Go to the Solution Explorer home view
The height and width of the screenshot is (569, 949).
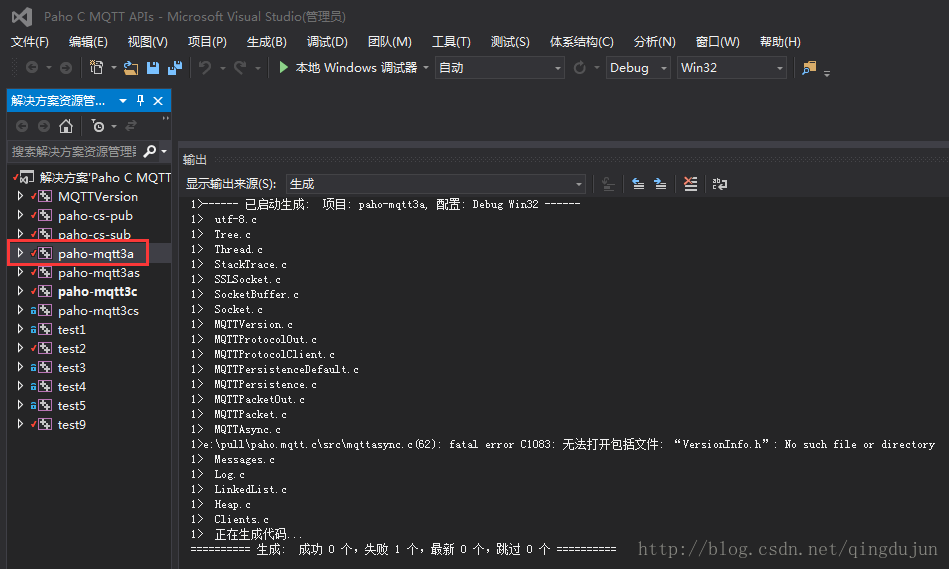pos(65,126)
